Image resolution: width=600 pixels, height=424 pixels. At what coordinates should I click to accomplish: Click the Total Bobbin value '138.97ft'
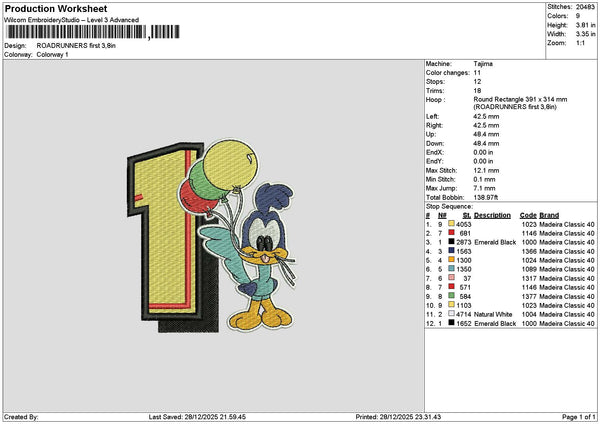(486, 197)
